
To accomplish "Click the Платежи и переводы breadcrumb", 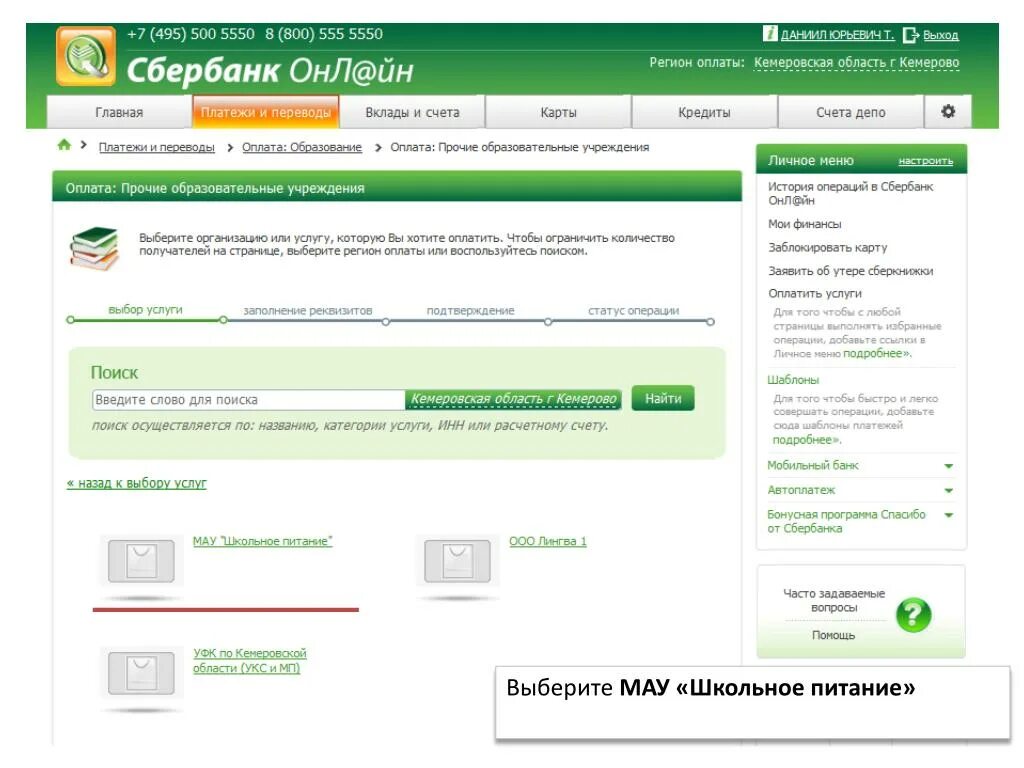I will coord(157,147).
